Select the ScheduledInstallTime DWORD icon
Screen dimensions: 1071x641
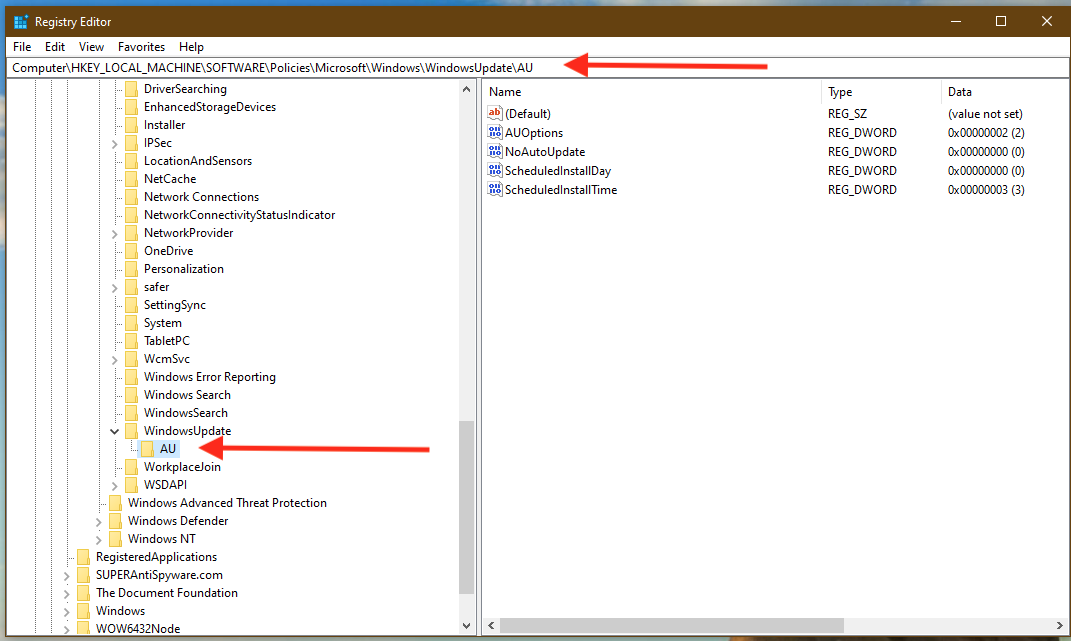click(x=495, y=190)
